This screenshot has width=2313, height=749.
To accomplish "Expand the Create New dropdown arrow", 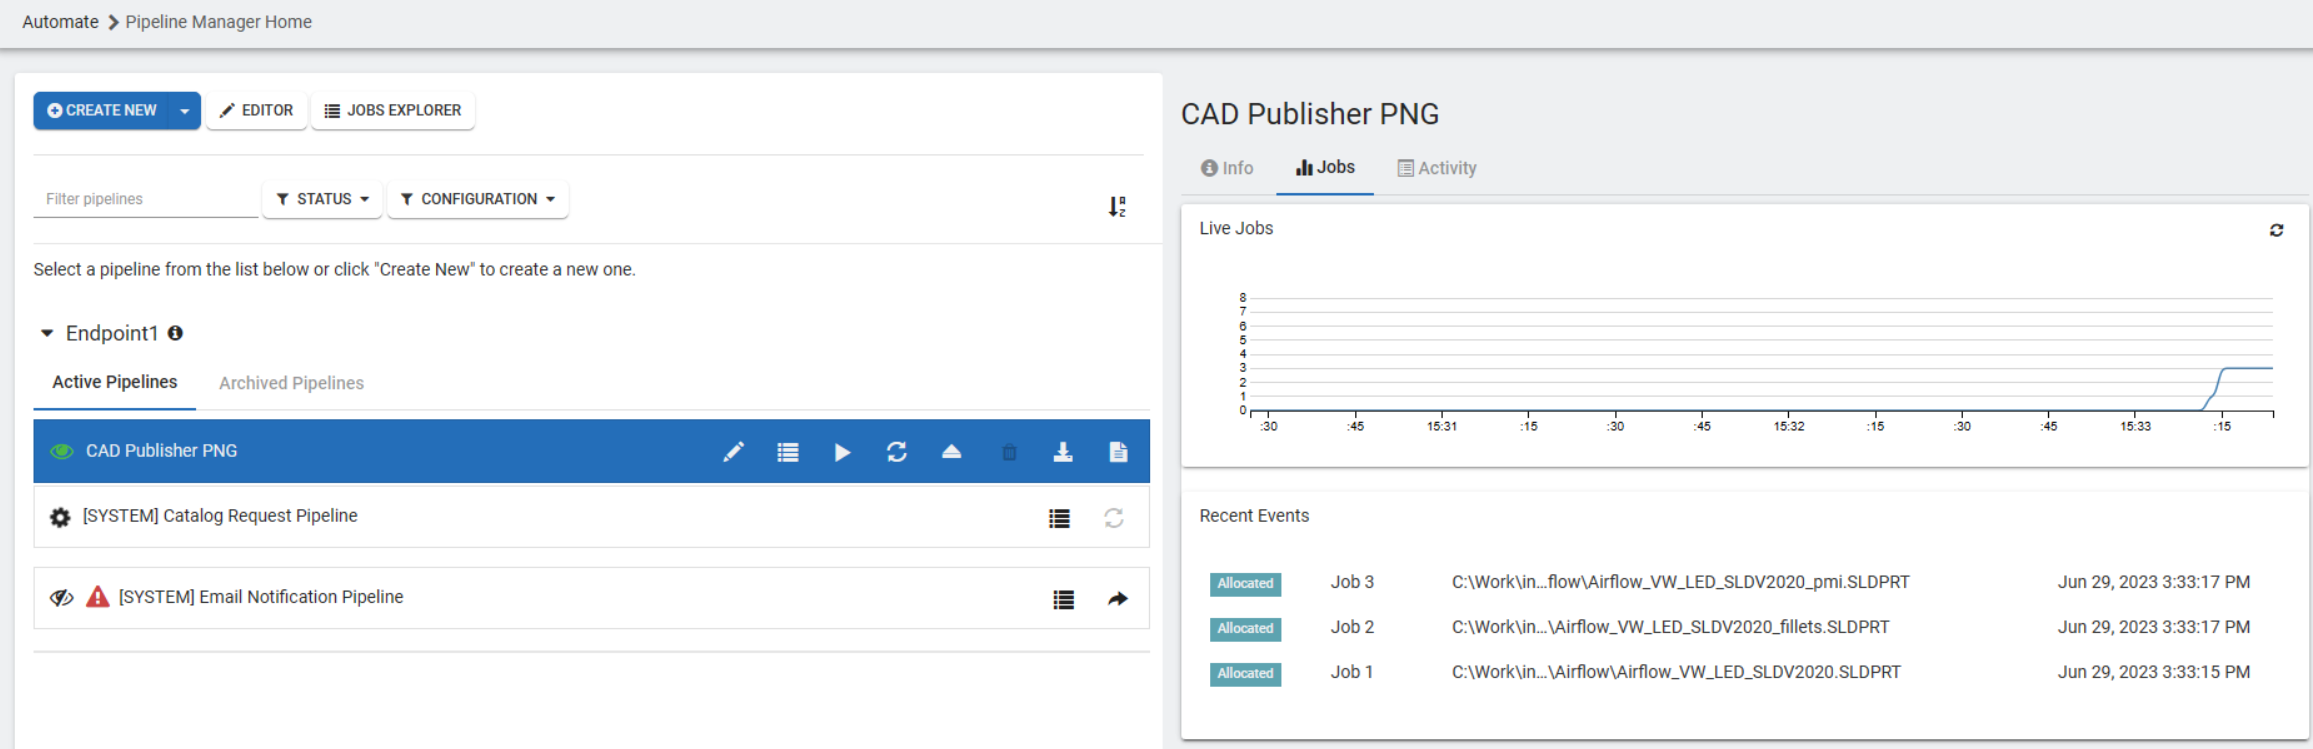I will pyautogui.click(x=185, y=111).
